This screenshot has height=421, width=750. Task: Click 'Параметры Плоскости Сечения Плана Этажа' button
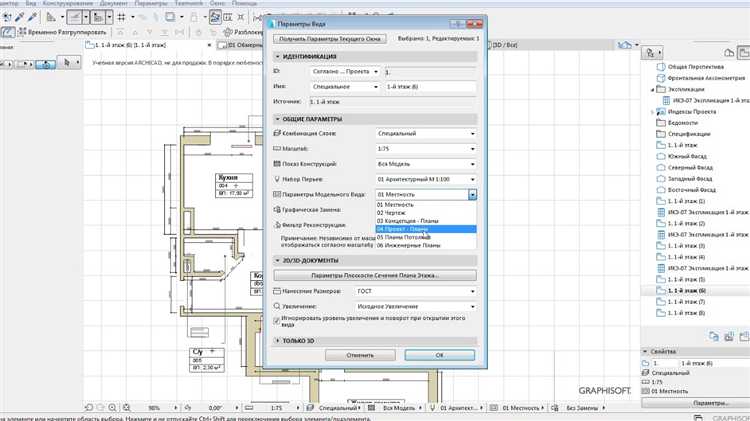click(x=375, y=276)
